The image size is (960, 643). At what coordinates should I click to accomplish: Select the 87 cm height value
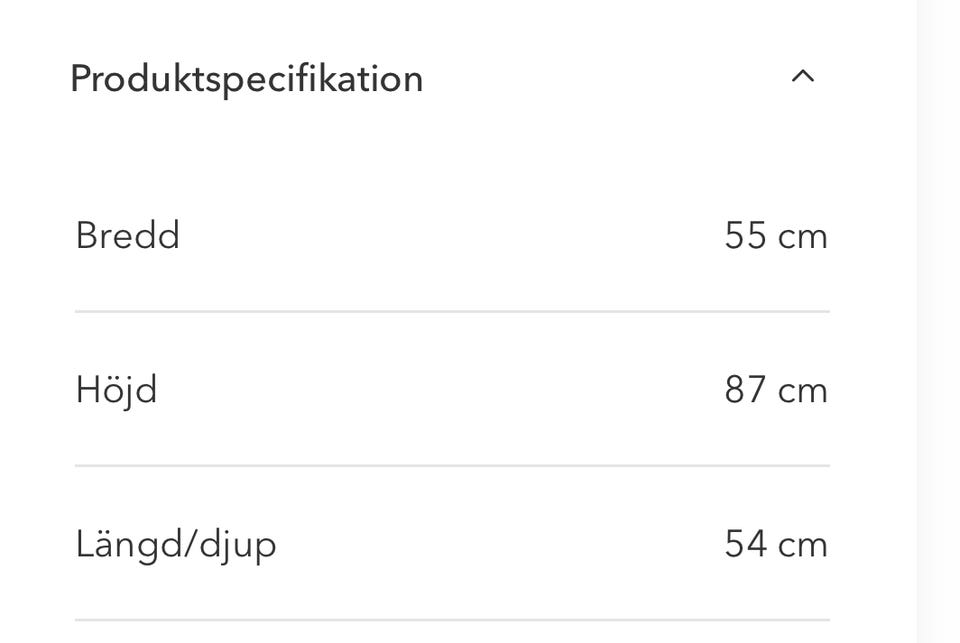(x=775, y=390)
